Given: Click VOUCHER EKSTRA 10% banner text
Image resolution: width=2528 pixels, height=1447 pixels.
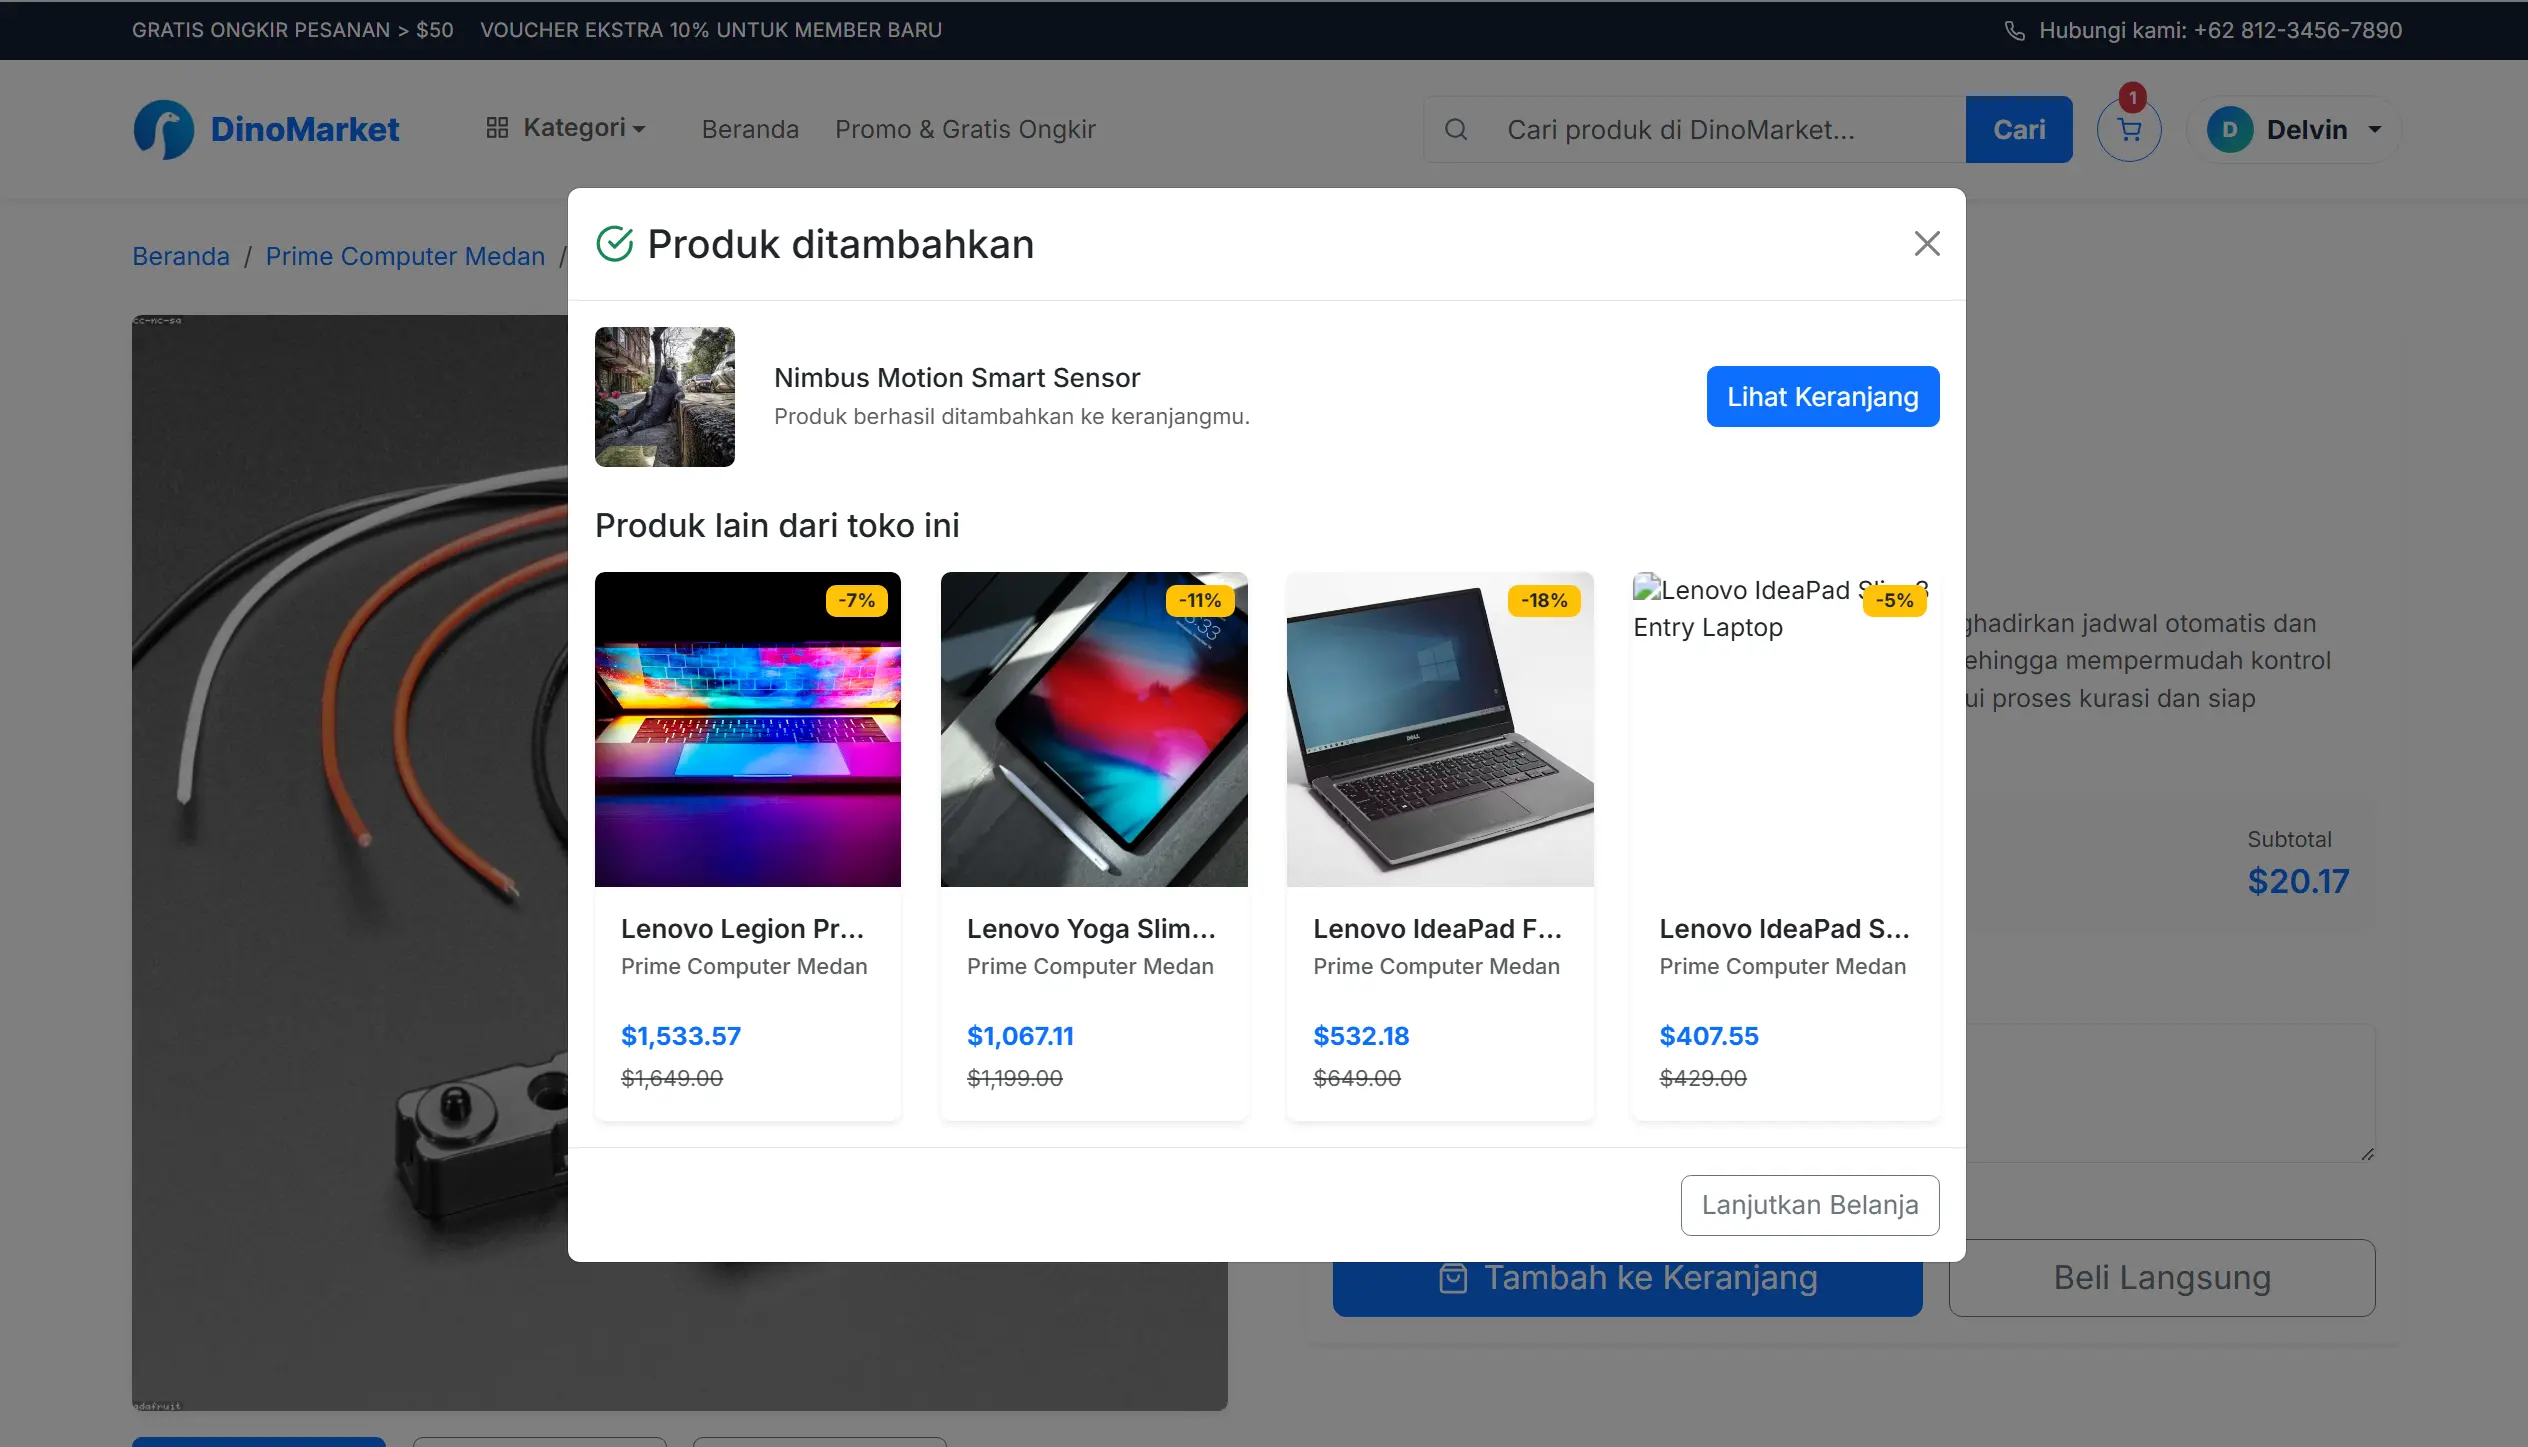Looking at the screenshot, I should [711, 30].
